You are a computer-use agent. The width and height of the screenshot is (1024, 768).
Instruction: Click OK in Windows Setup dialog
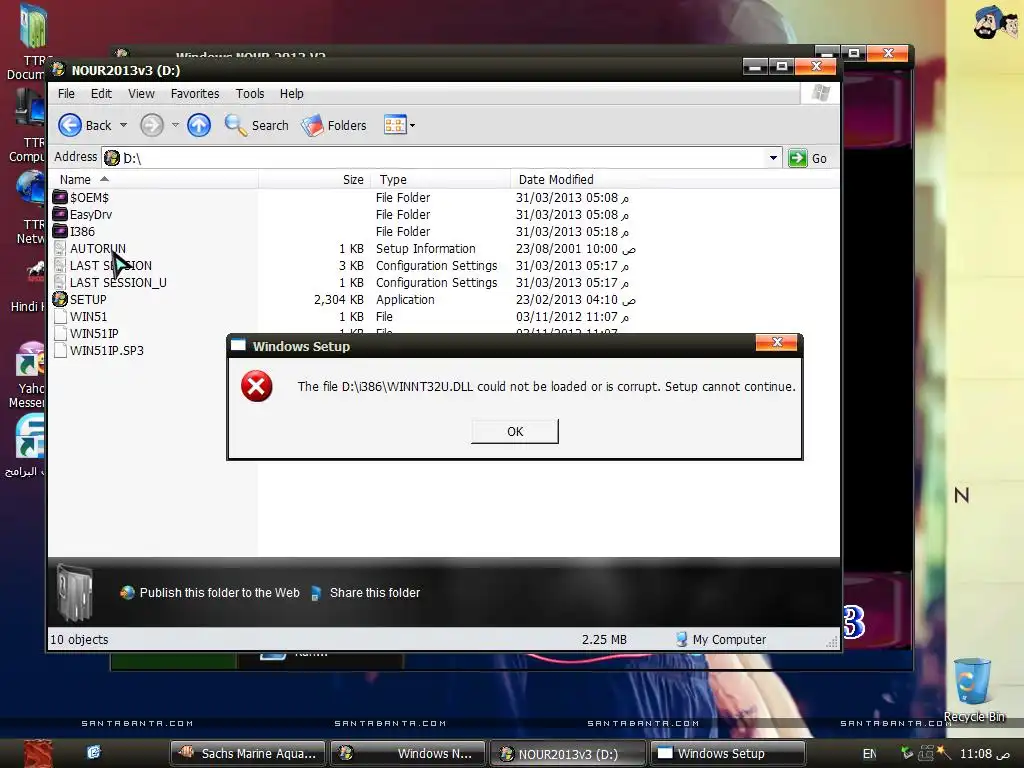pos(515,432)
